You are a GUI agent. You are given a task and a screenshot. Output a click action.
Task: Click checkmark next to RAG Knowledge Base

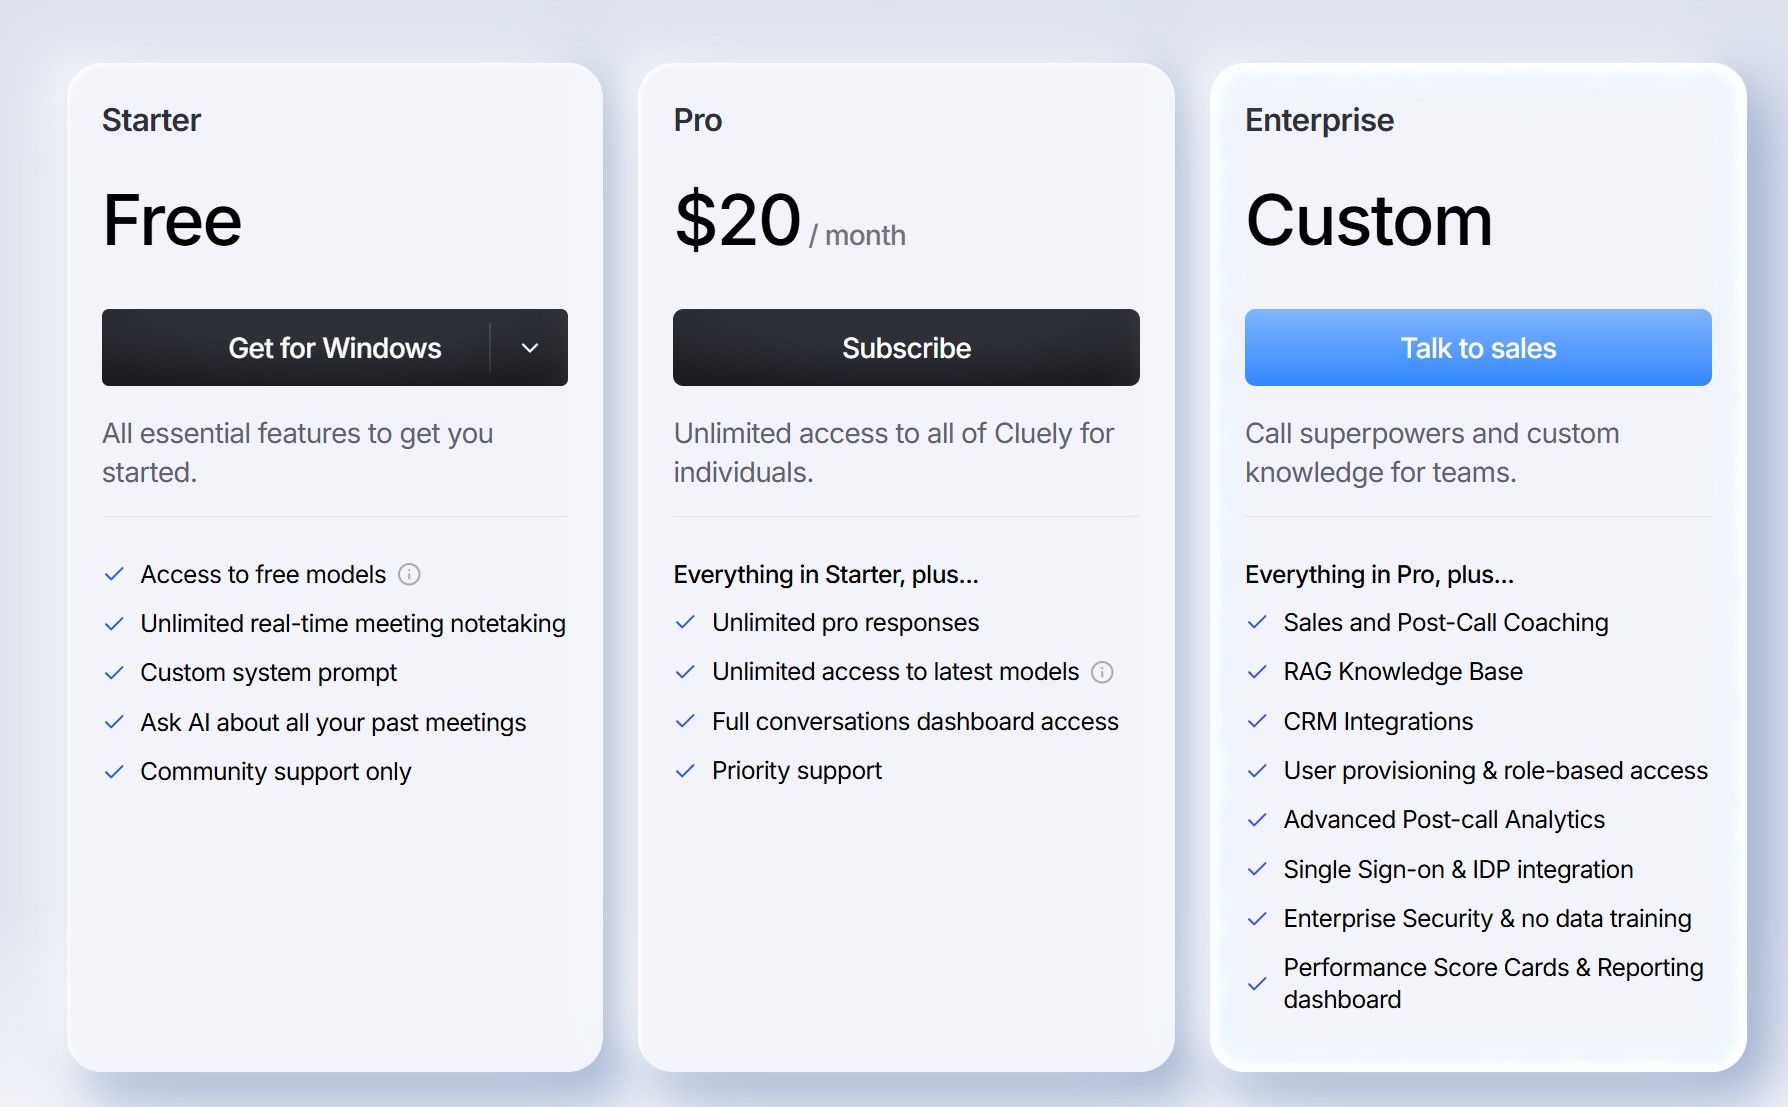coord(1257,672)
